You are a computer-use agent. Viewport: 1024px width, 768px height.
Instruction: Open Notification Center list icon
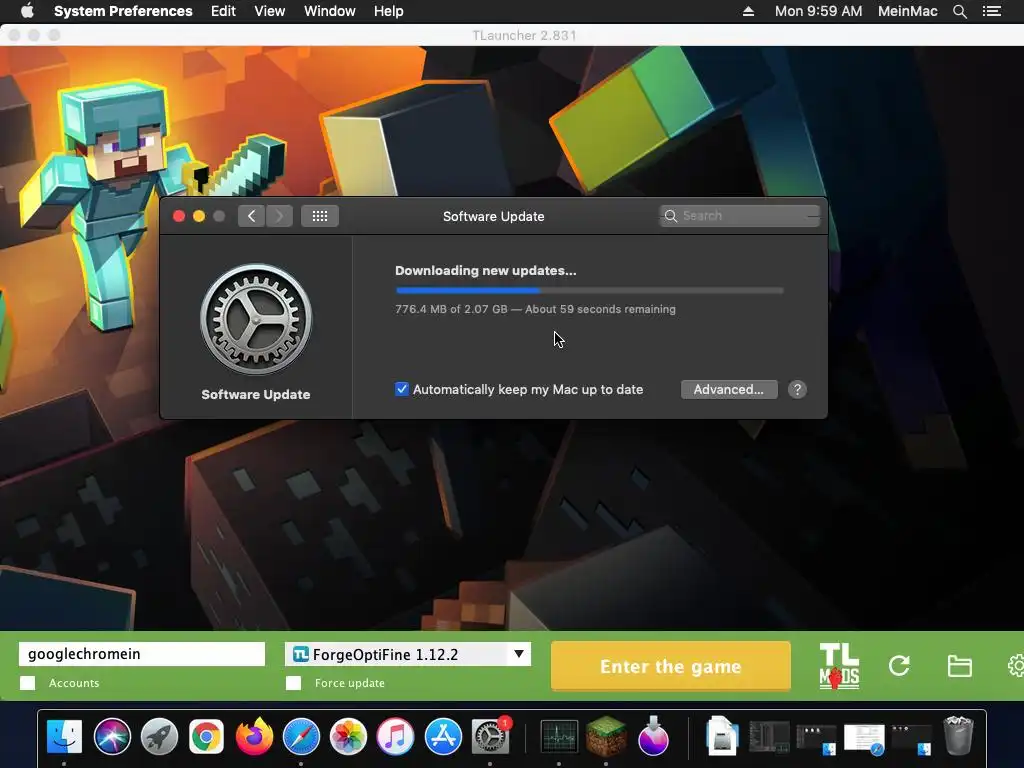pyautogui.click(x=991, y=11)
